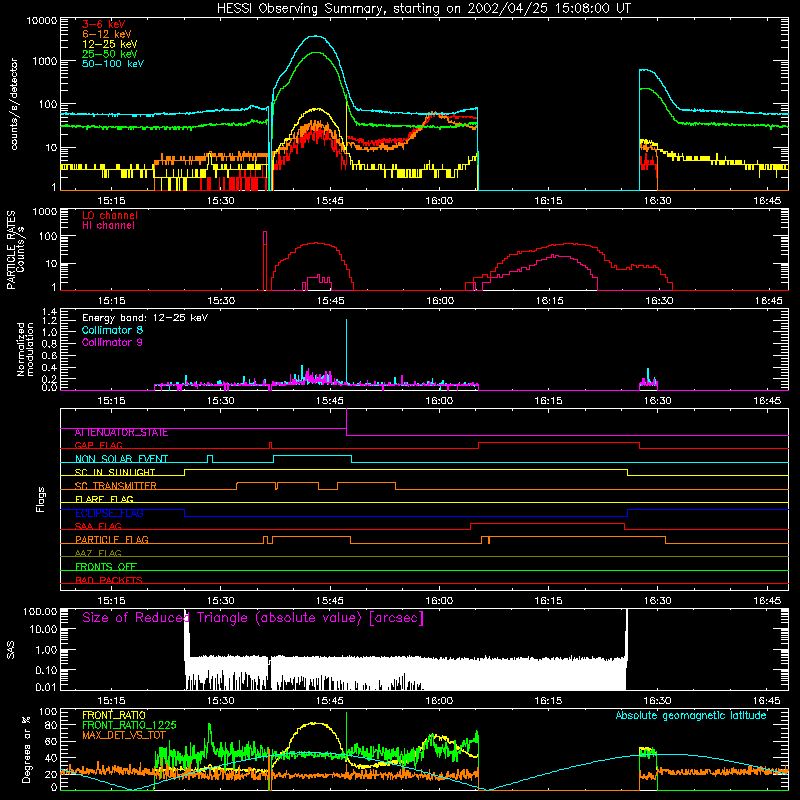This screenshot has height=800, width=800.
Task: Click the '1.4' tick on modulation panel
Action: coord(49,312)
